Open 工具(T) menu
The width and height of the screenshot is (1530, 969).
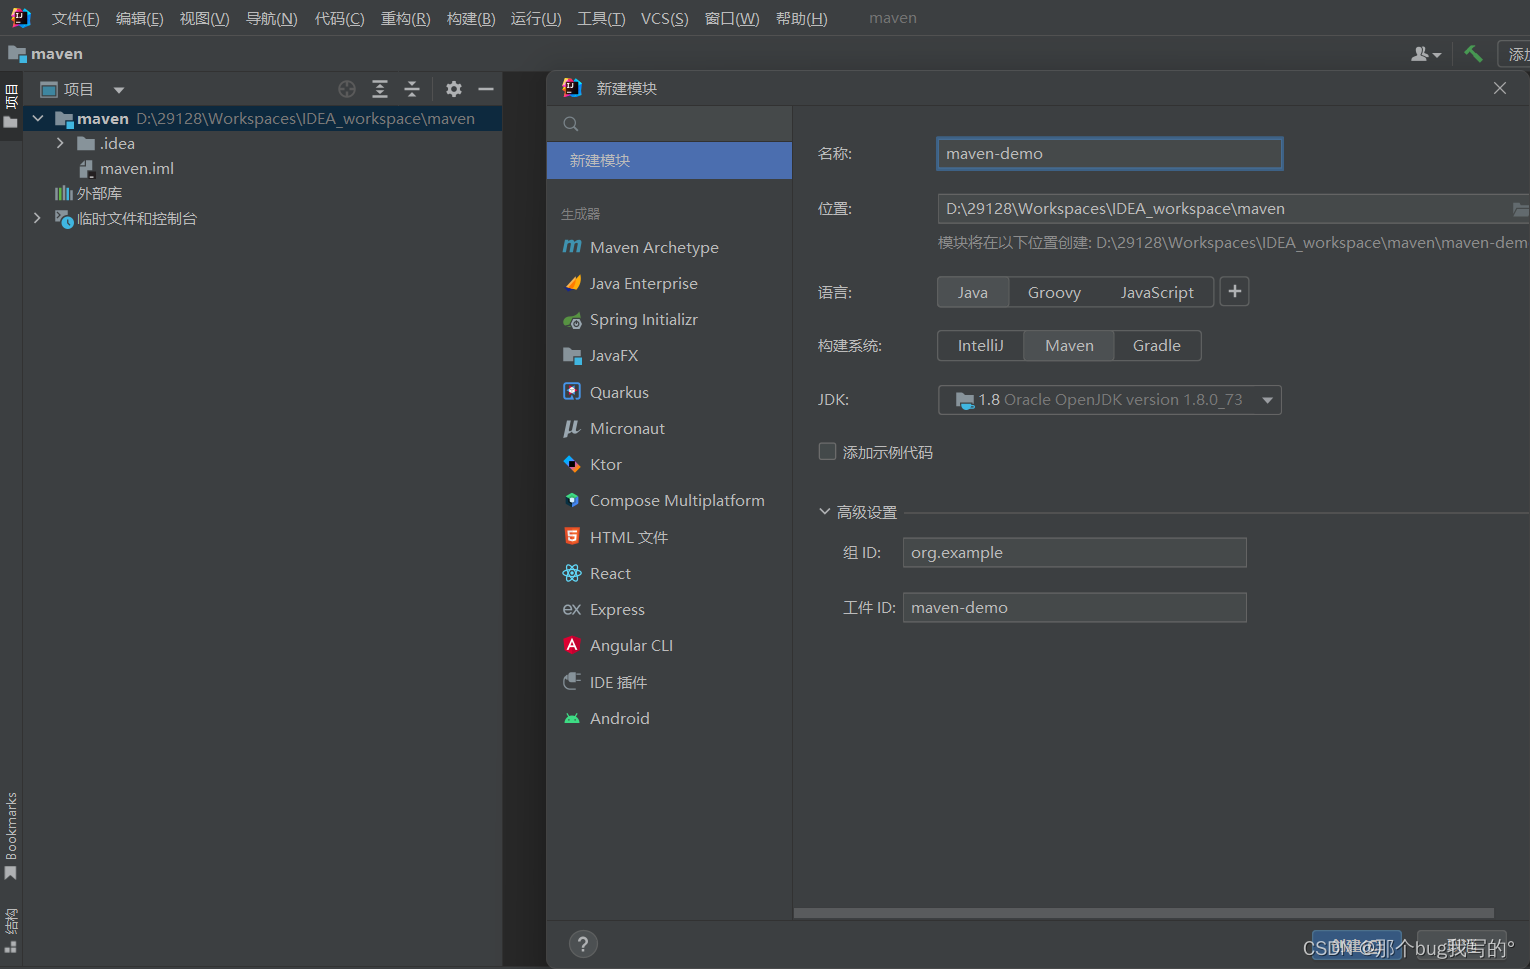[x=601, y=19]
